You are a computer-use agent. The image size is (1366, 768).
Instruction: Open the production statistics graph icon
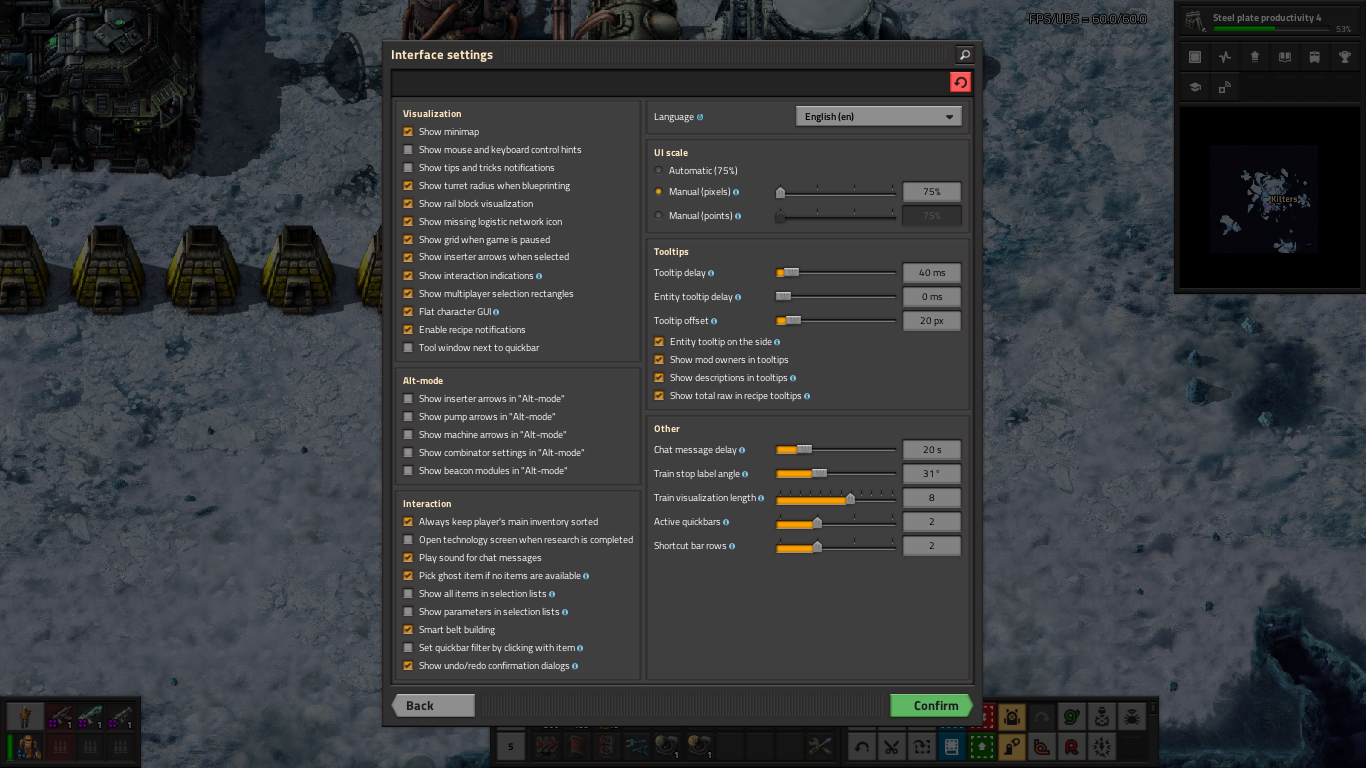click(1225, 57)
